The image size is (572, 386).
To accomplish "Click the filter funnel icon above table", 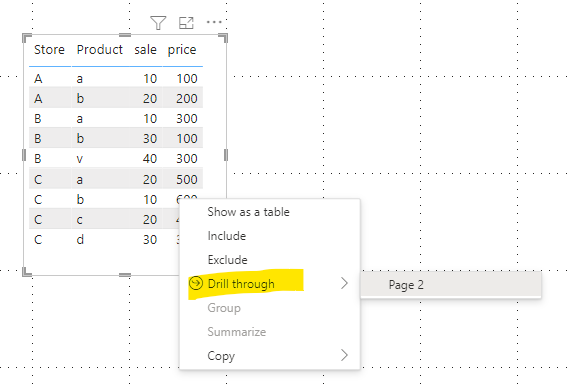I will click(158, 23).
